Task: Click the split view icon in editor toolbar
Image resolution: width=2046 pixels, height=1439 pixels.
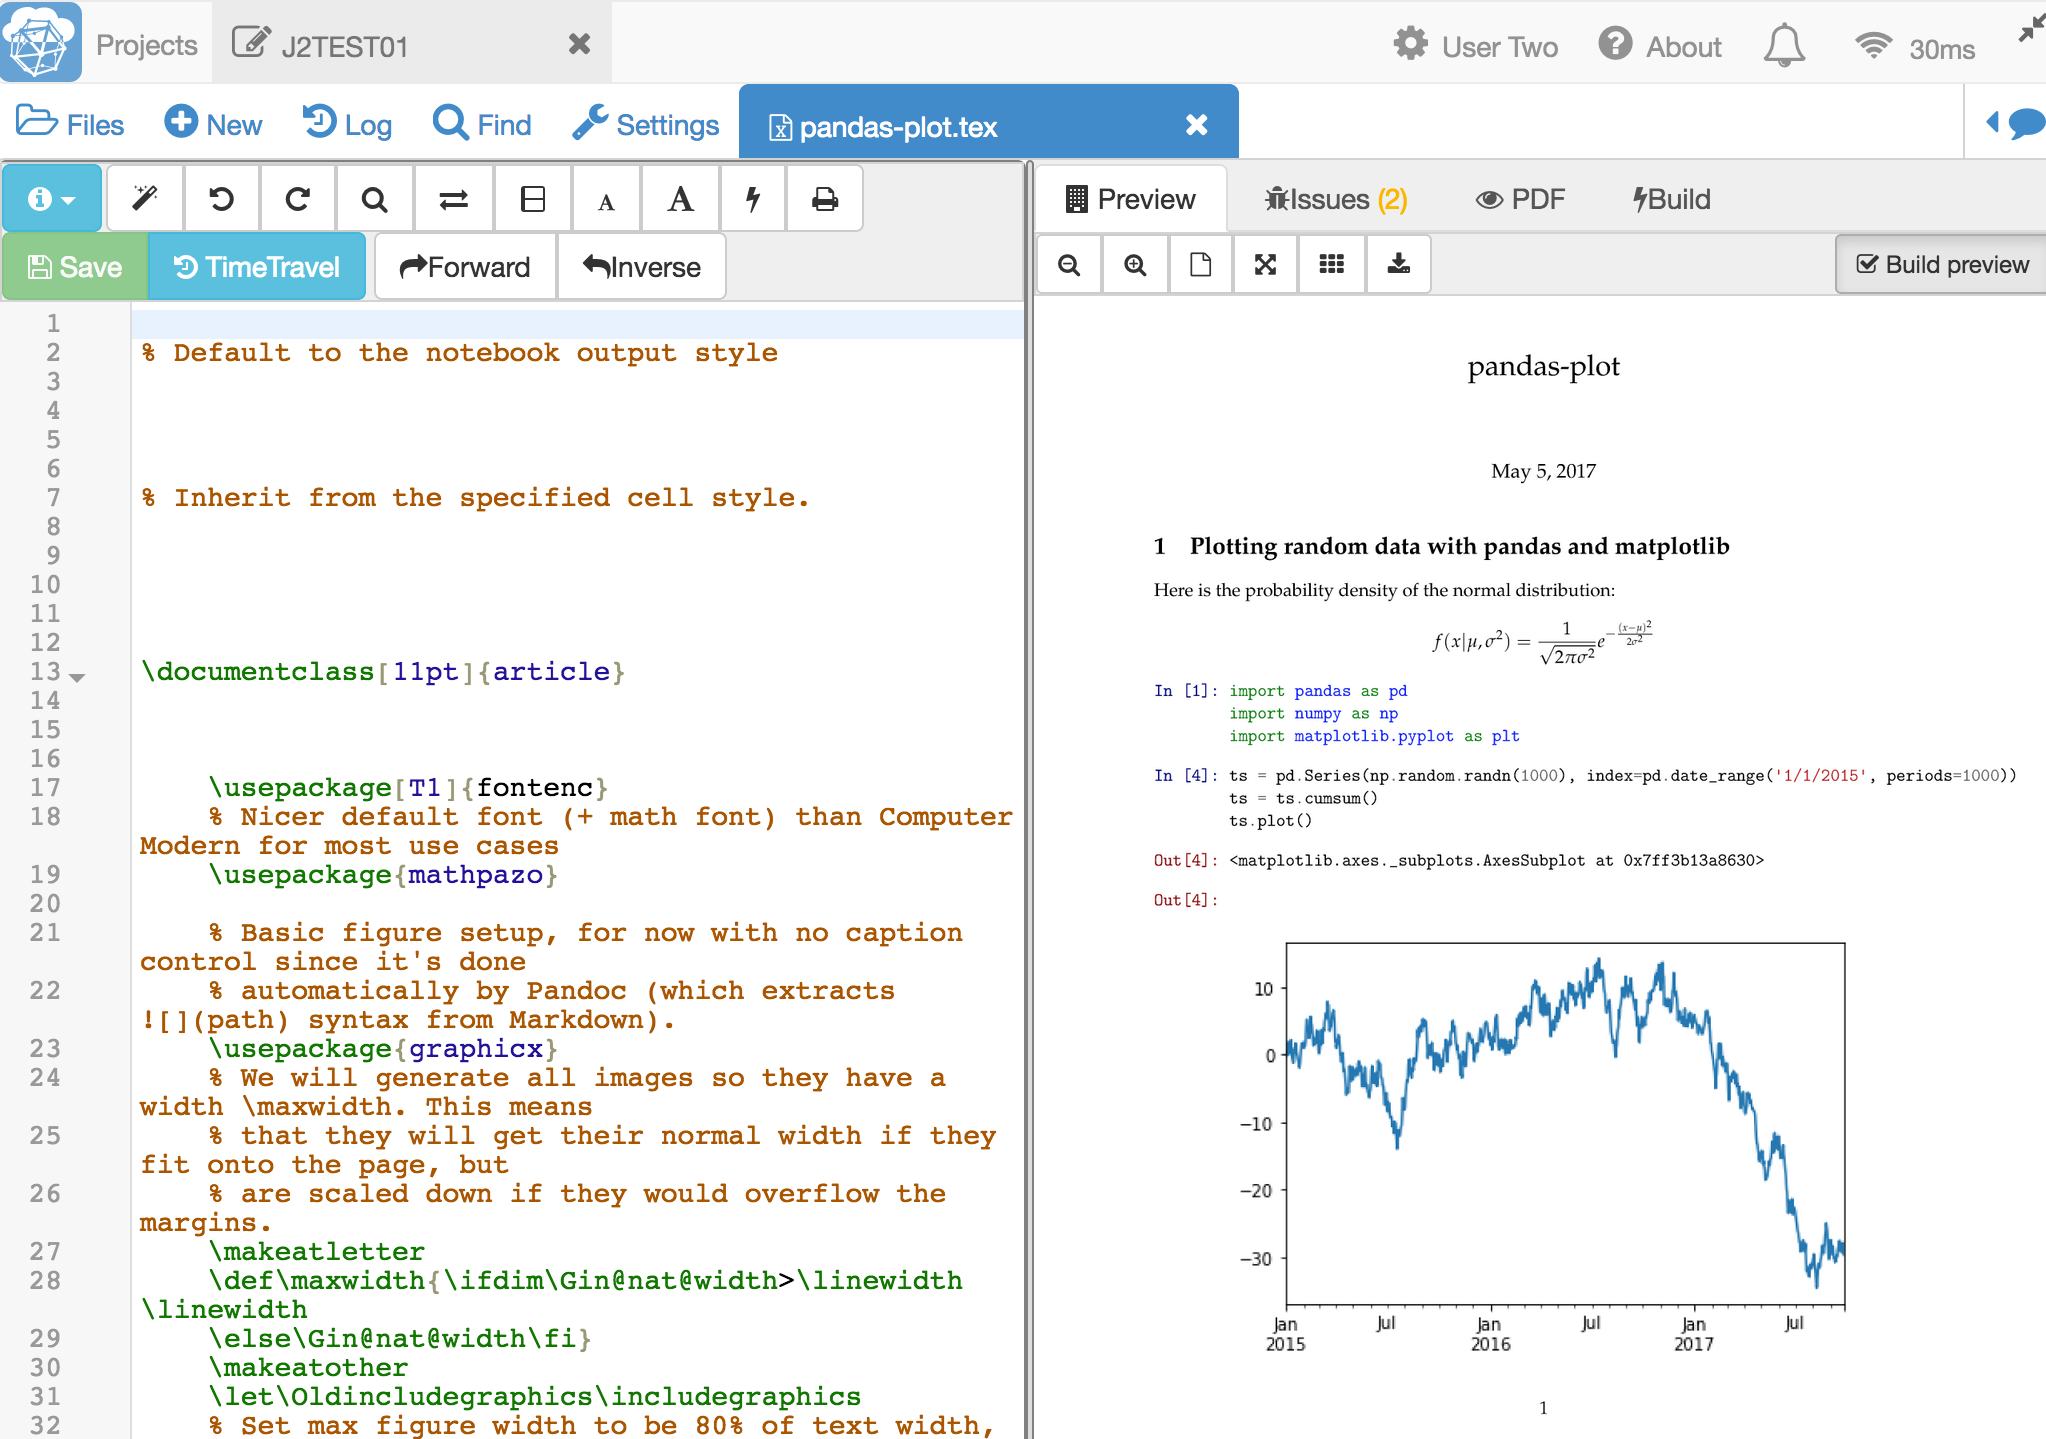Action: click(533, 199)
